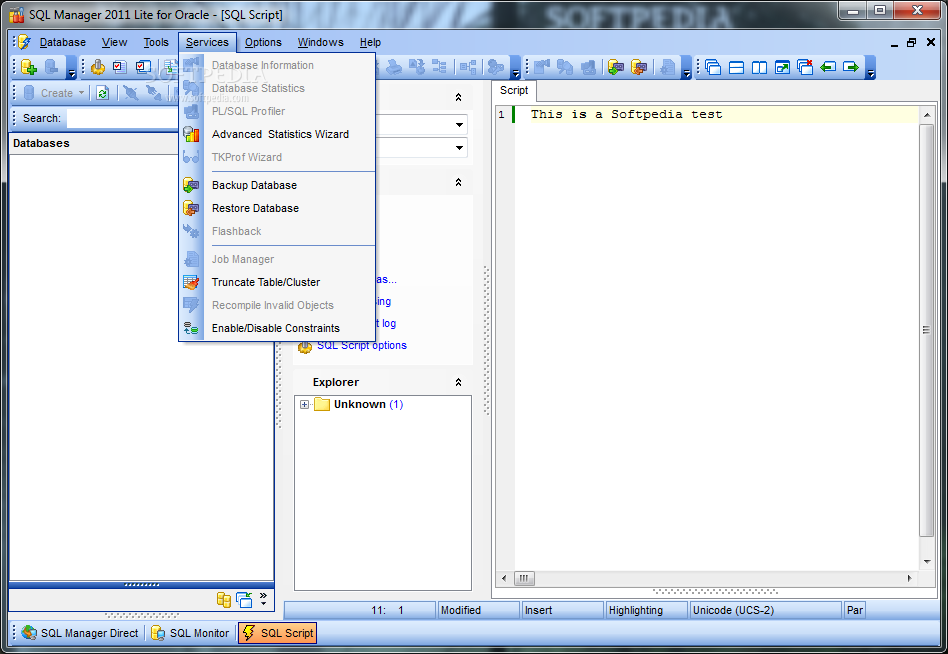Open the lower combo box dropdown arrow
The width and height of the screenshot is (948, 654).
click(459, 147)
